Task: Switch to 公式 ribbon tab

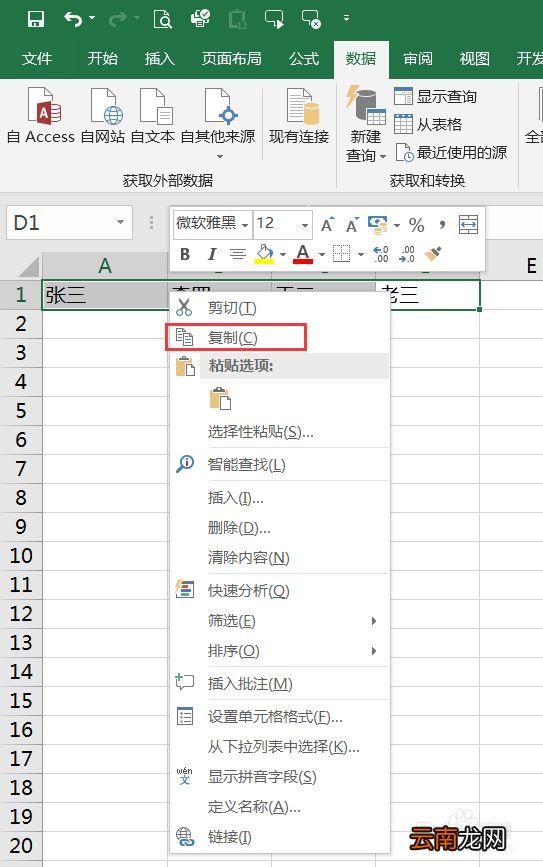Action: point(304,59)
